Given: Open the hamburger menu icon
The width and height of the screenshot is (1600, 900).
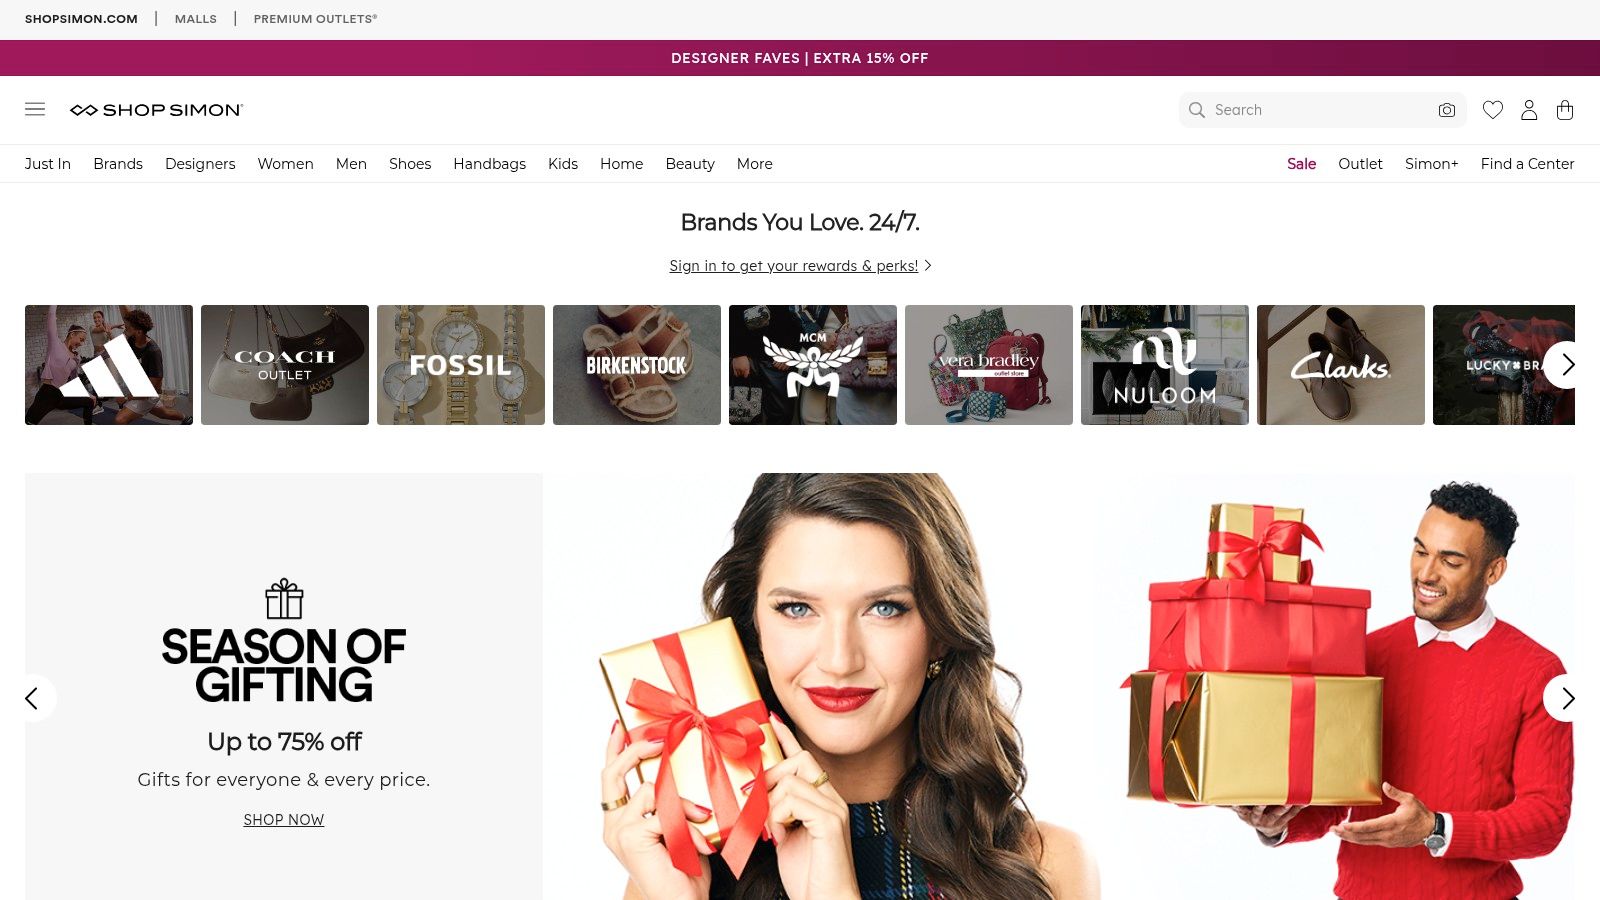Looking at the screenshot, I should [35, 110].
